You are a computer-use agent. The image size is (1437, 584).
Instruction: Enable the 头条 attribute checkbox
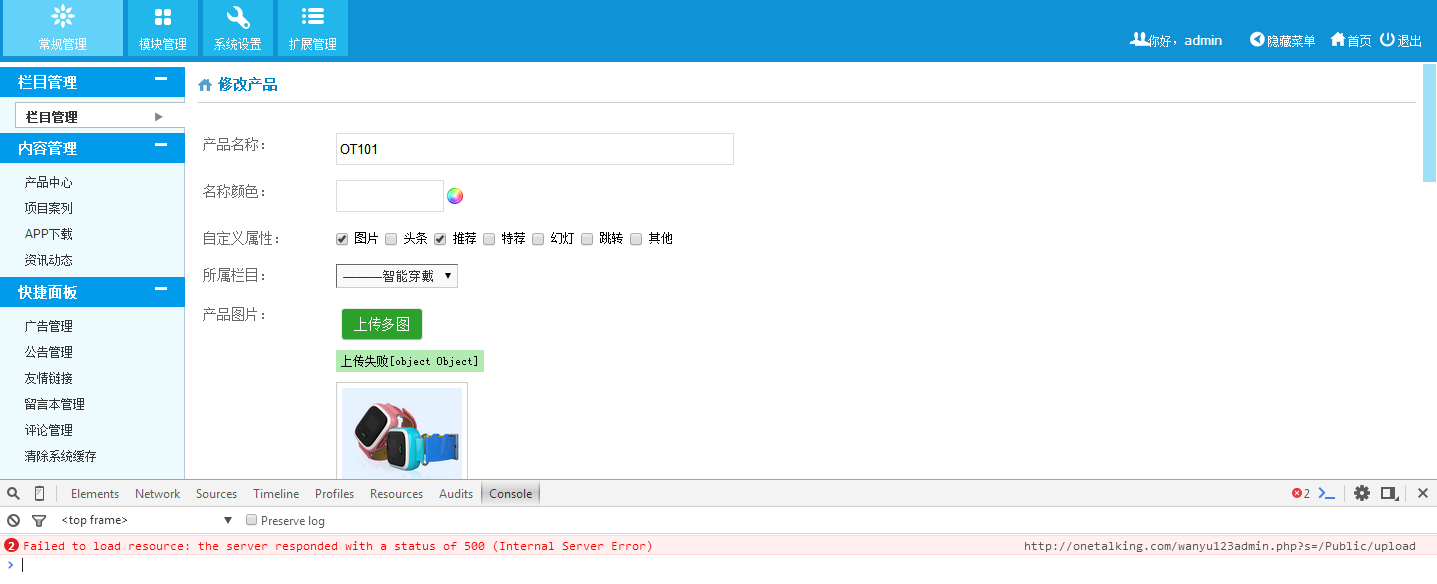coord(391,239)
